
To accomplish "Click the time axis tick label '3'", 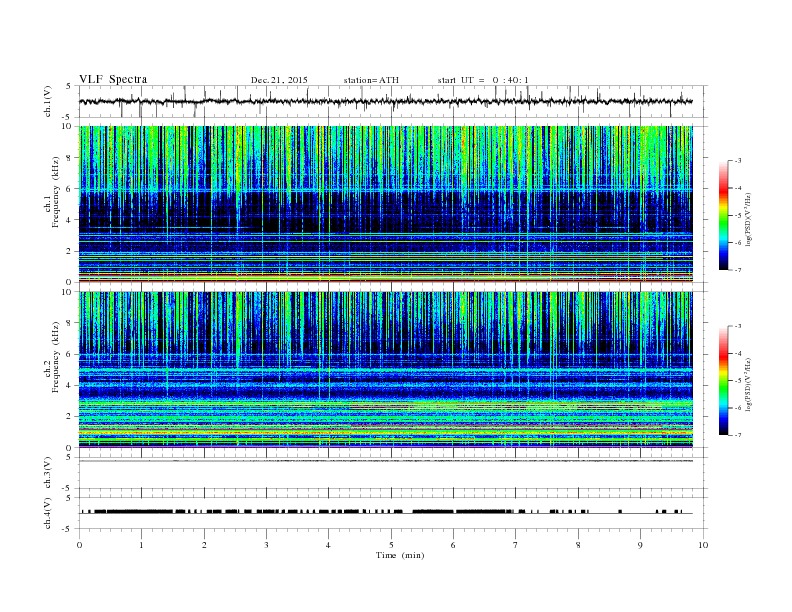I will pyautogui.click(x=266, y=545).
